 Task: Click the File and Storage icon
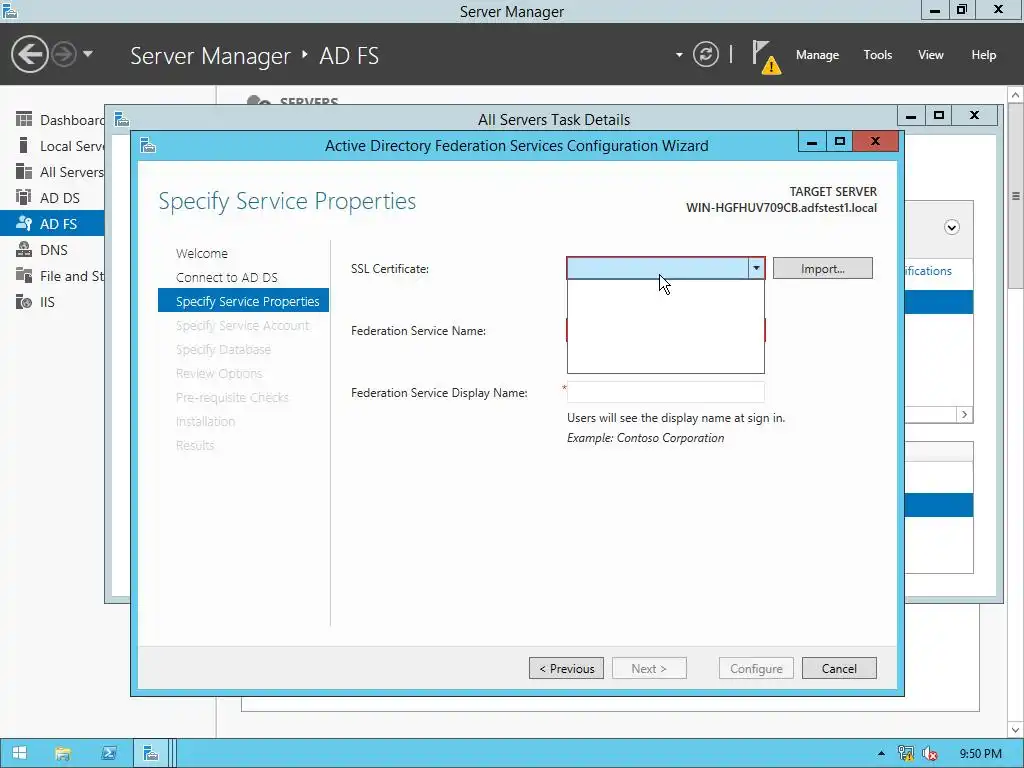coord(24,275)
